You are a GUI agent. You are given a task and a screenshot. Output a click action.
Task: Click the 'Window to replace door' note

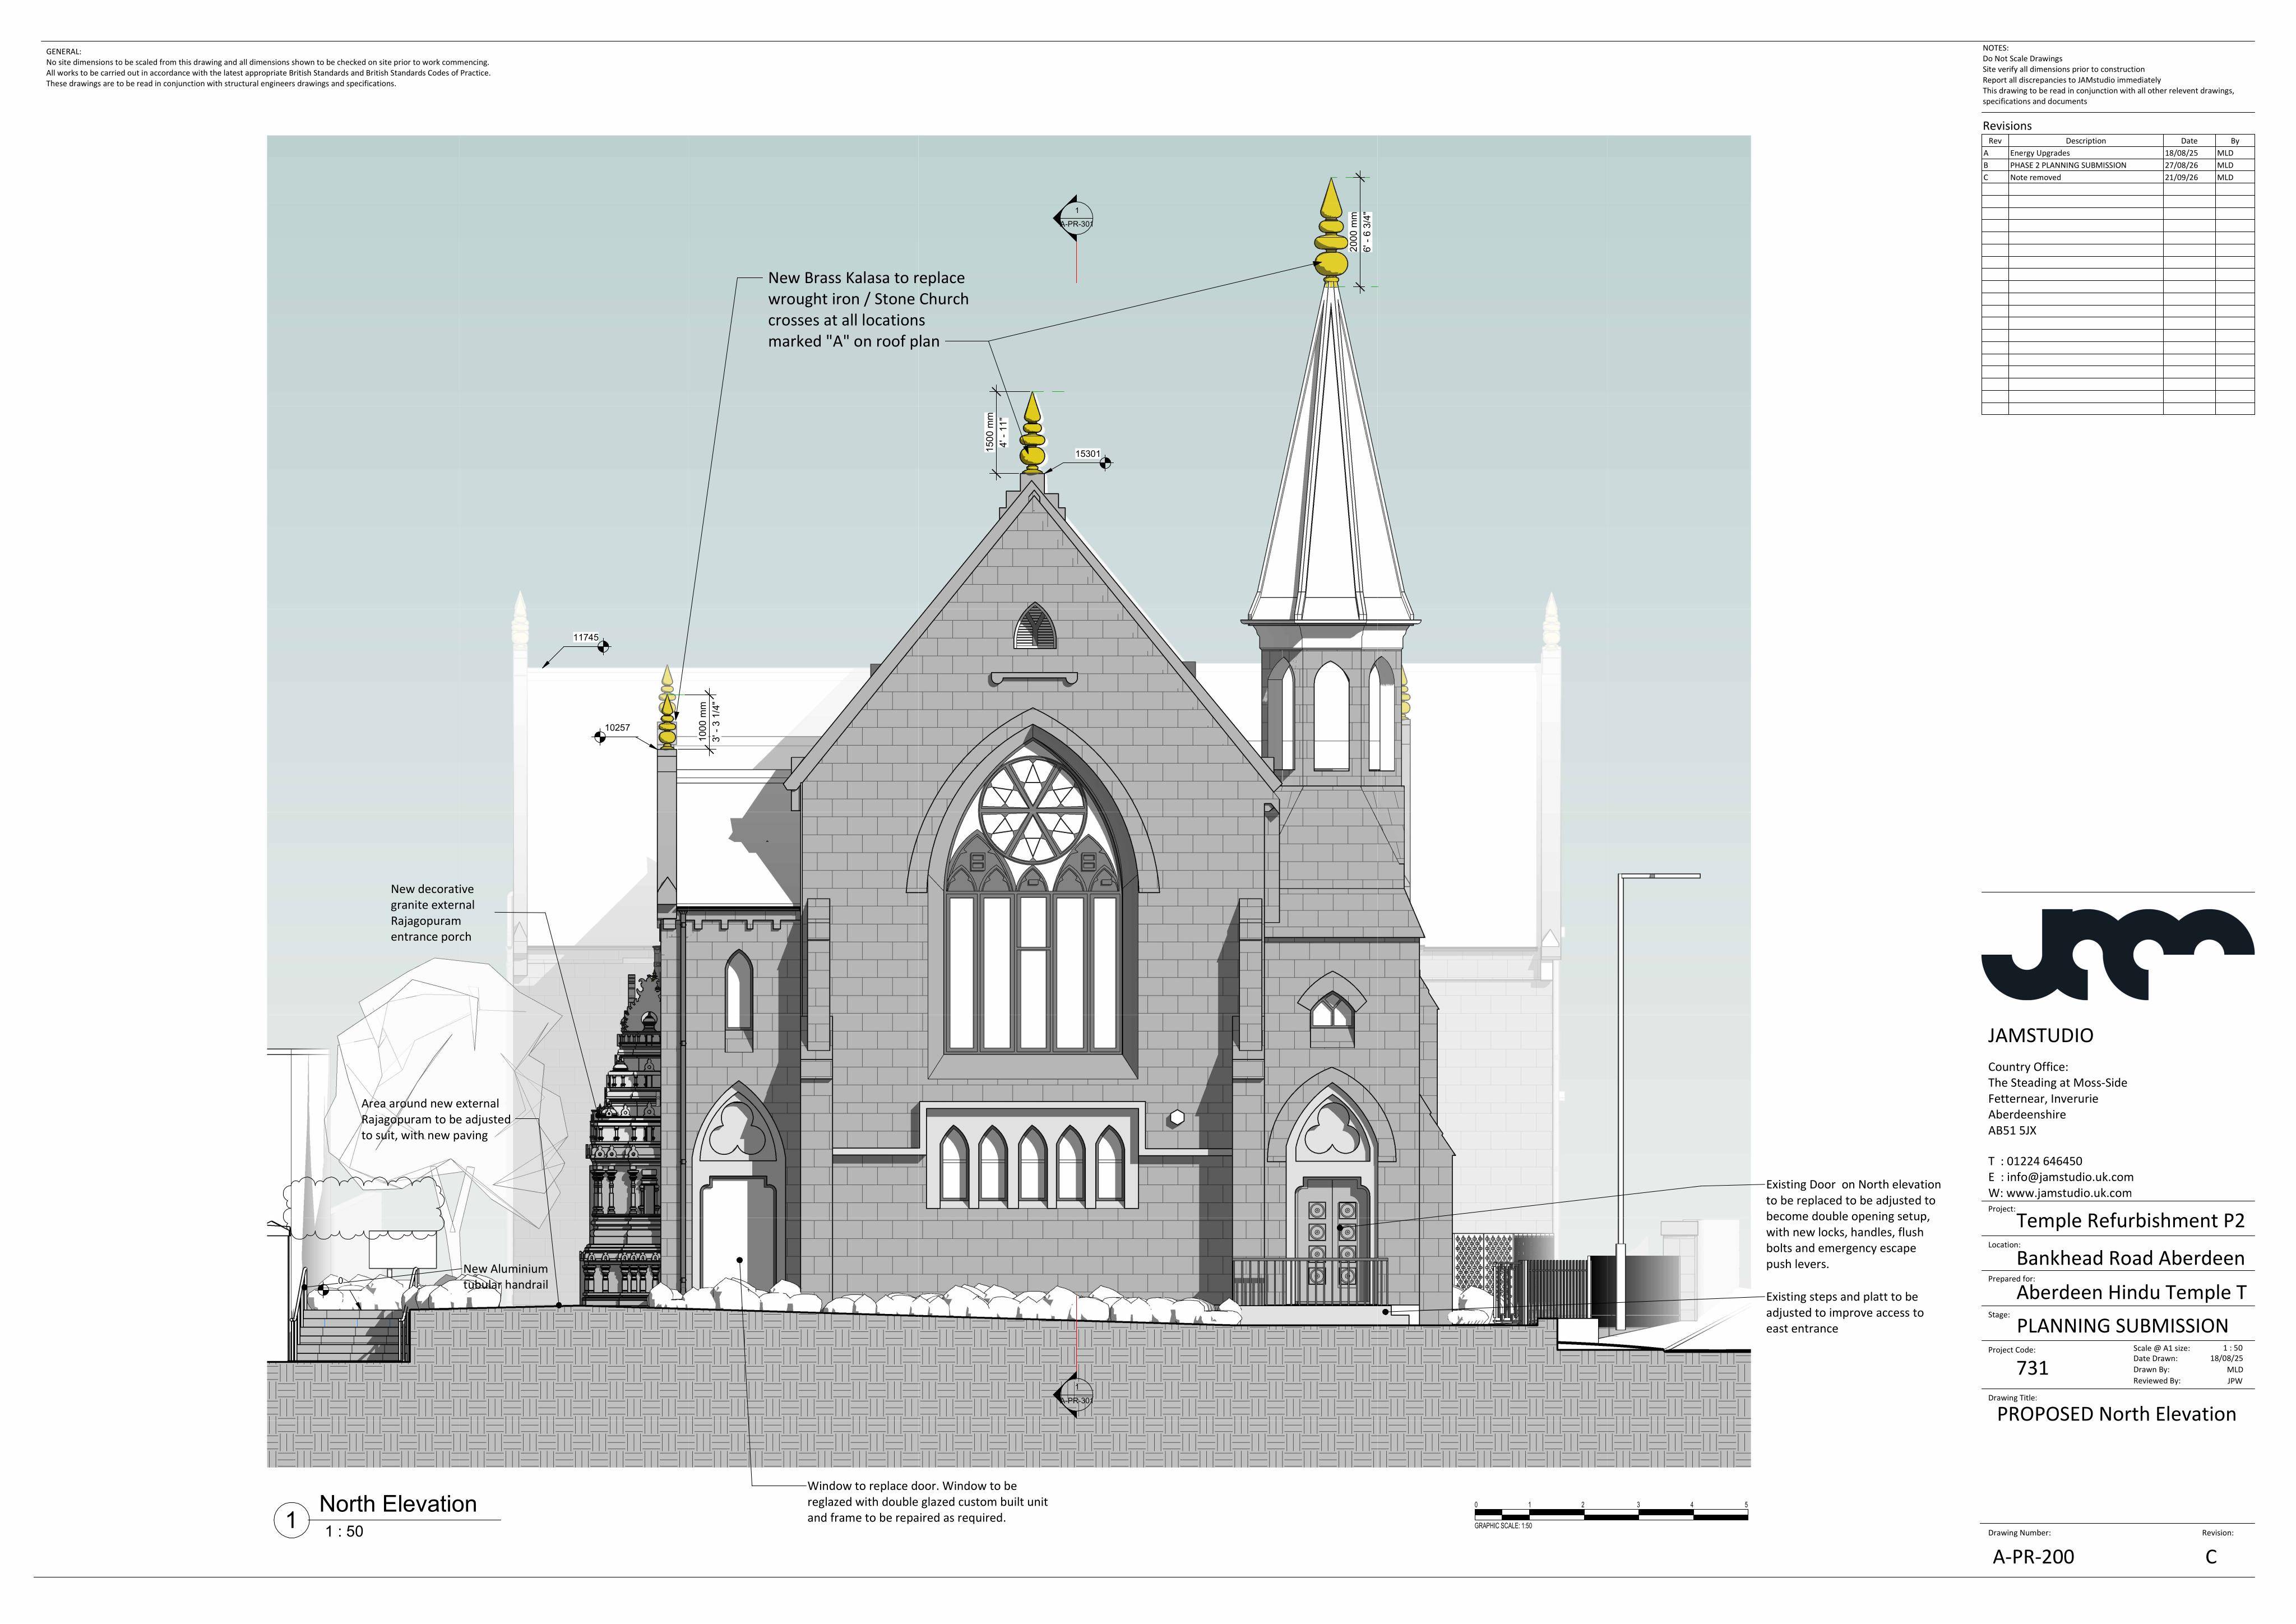click(928, 1502)
